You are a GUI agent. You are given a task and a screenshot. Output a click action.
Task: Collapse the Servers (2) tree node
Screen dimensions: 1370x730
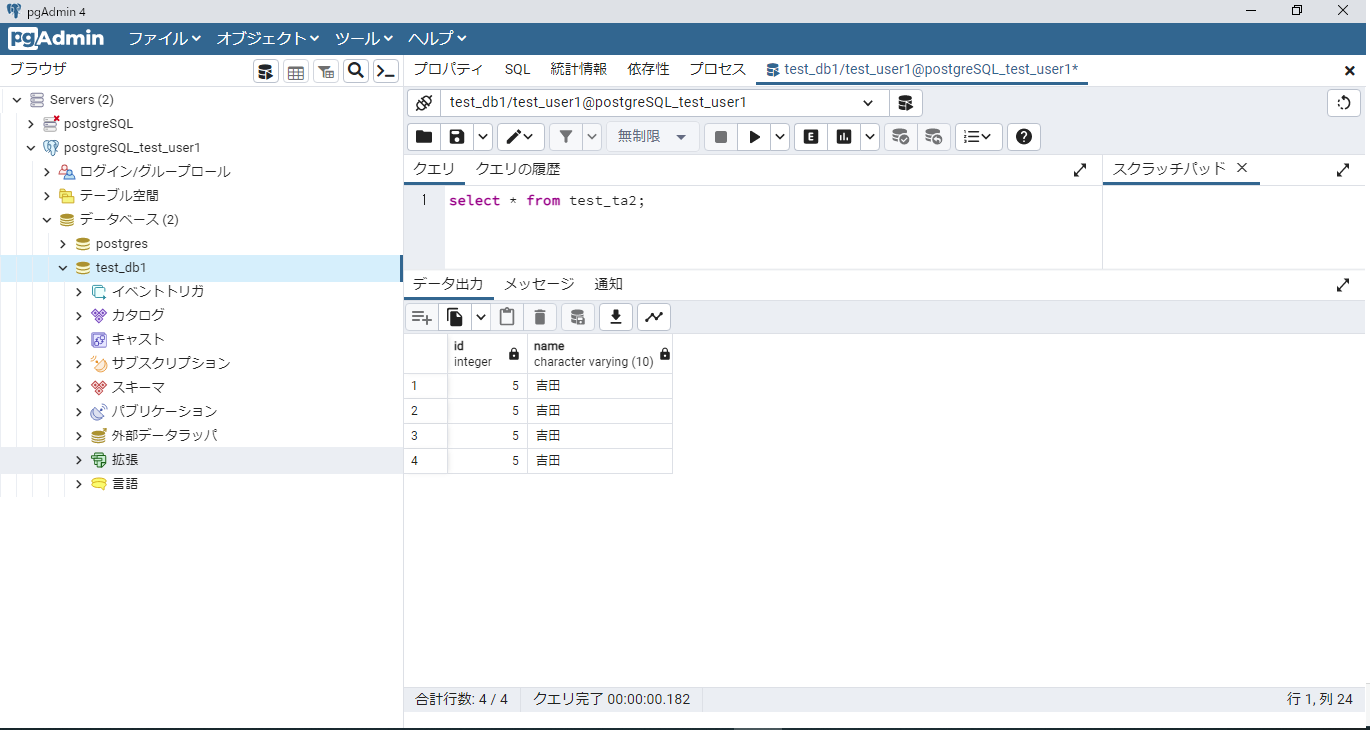click(15, 100)
